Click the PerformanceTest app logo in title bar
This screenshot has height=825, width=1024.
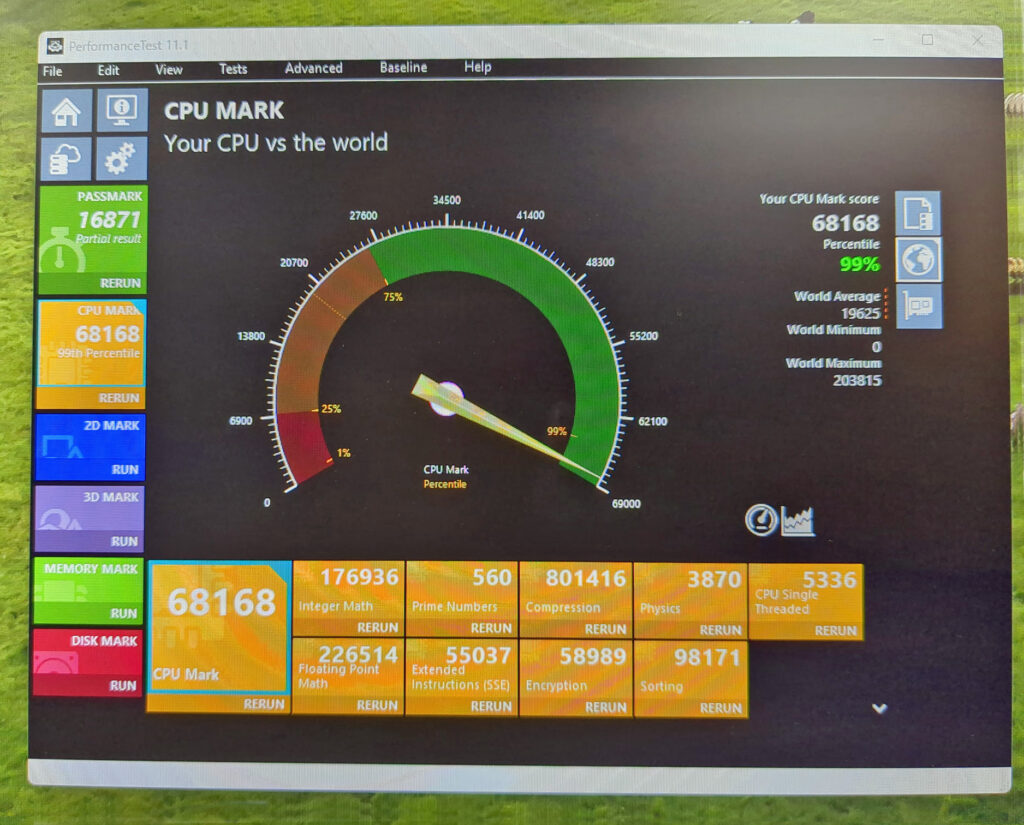tap(55, 46)
